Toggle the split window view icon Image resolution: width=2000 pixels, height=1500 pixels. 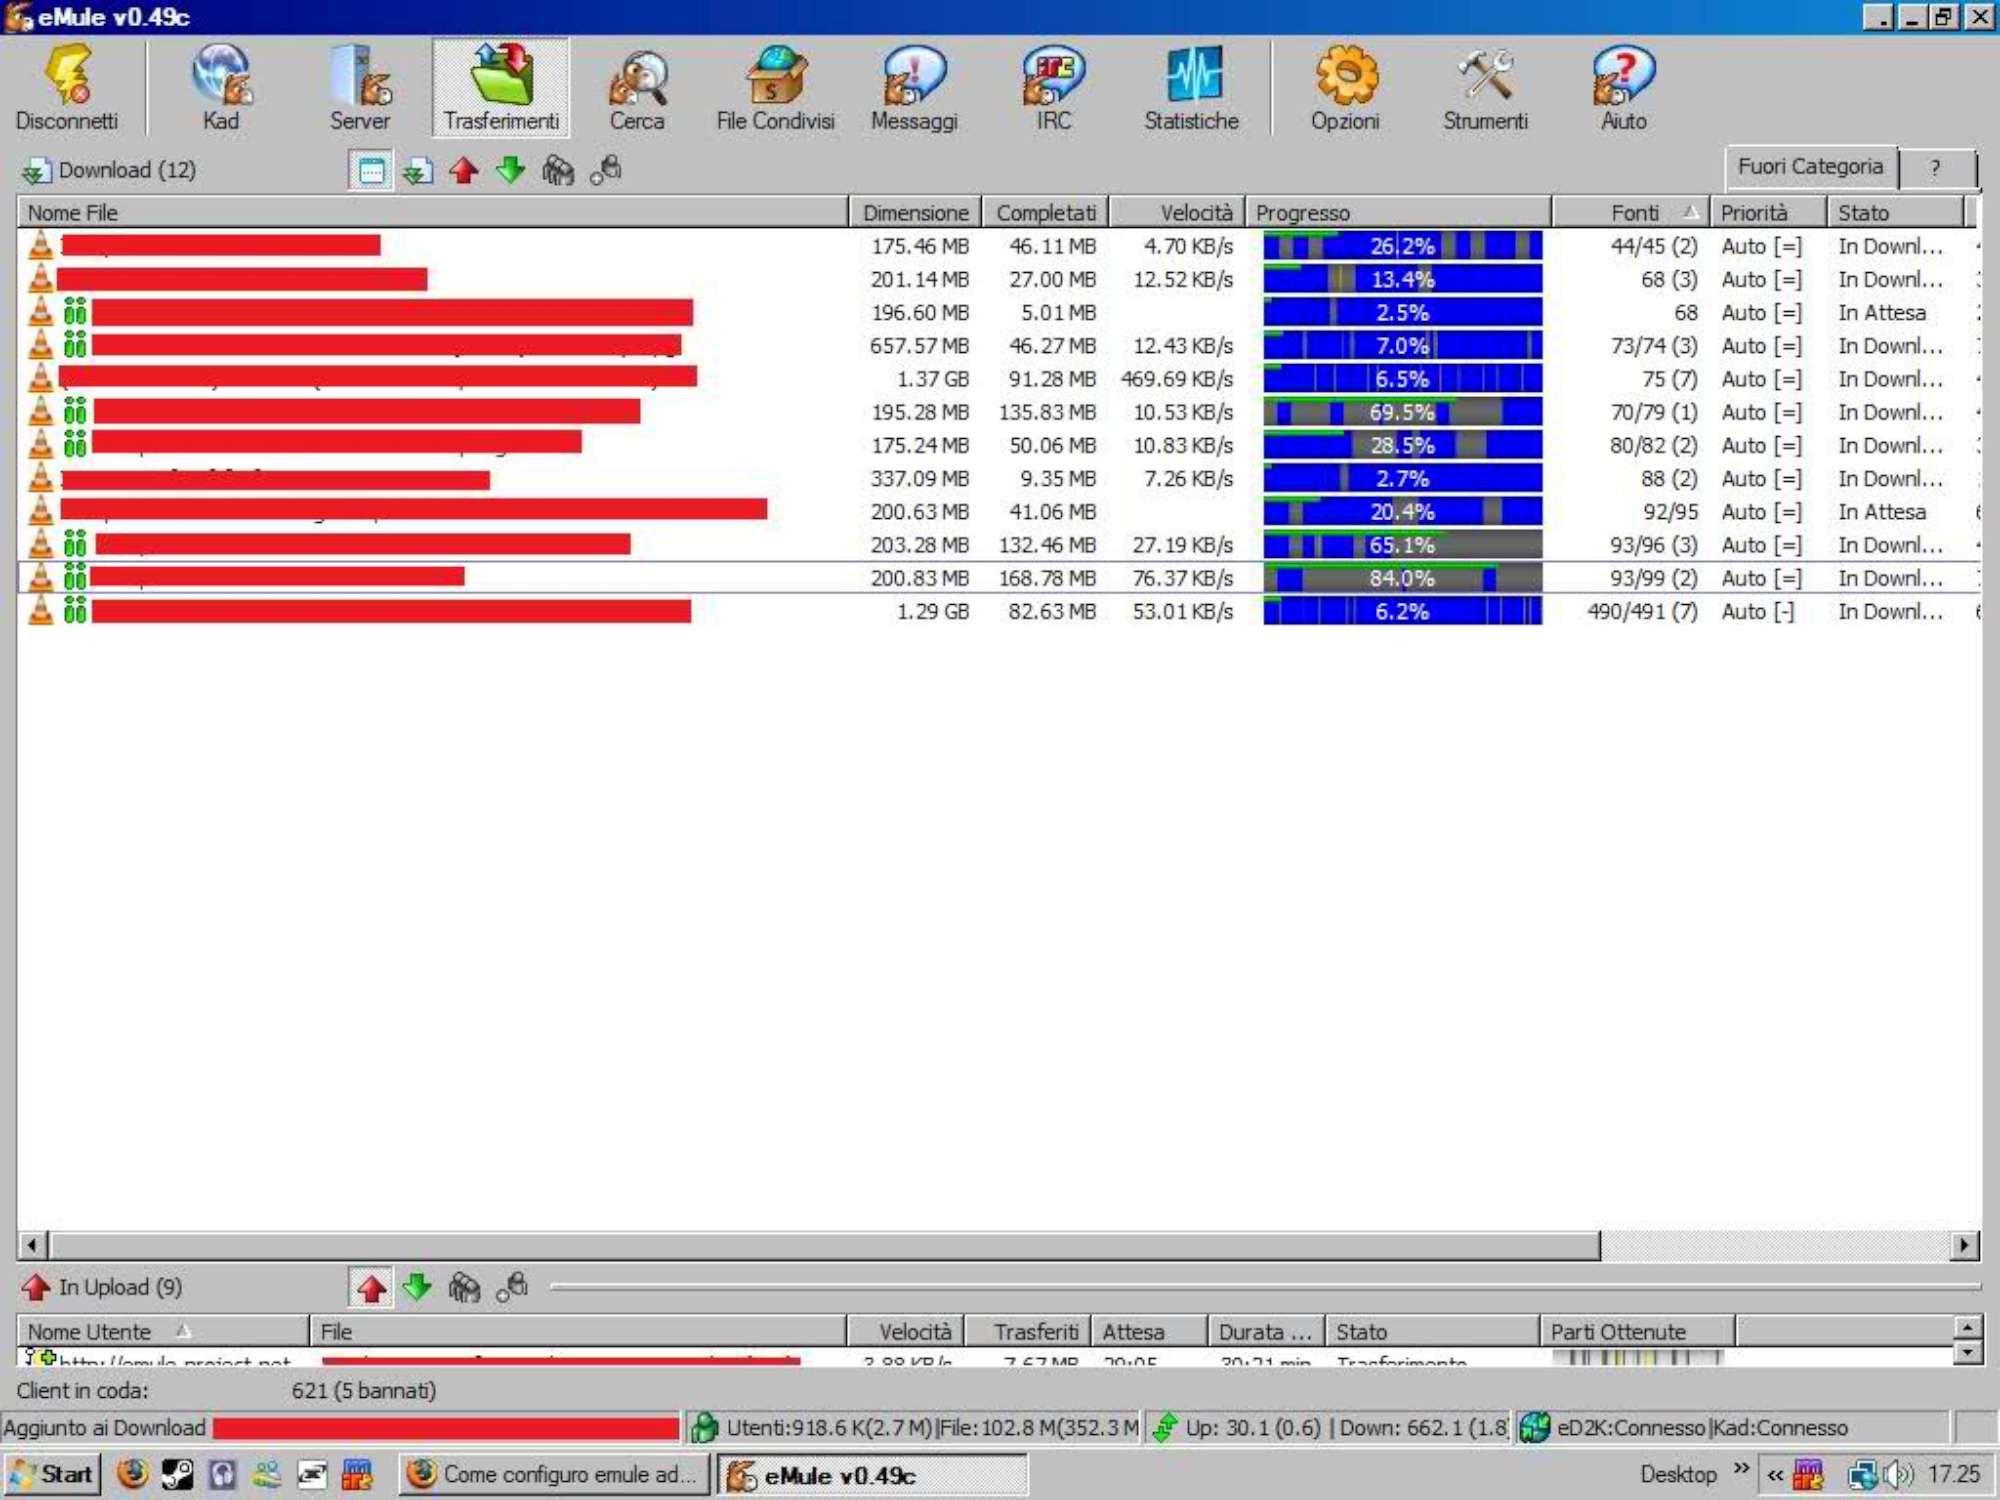[x=371, y=171]
